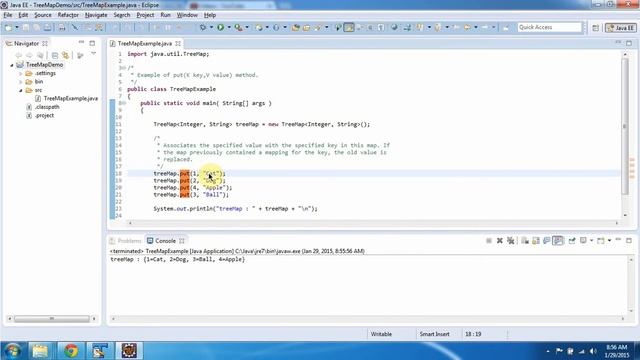Viewport: 640px width, 360px height.
Task: Open the Run configurations dropdown arrow
Action: point(229,27)
